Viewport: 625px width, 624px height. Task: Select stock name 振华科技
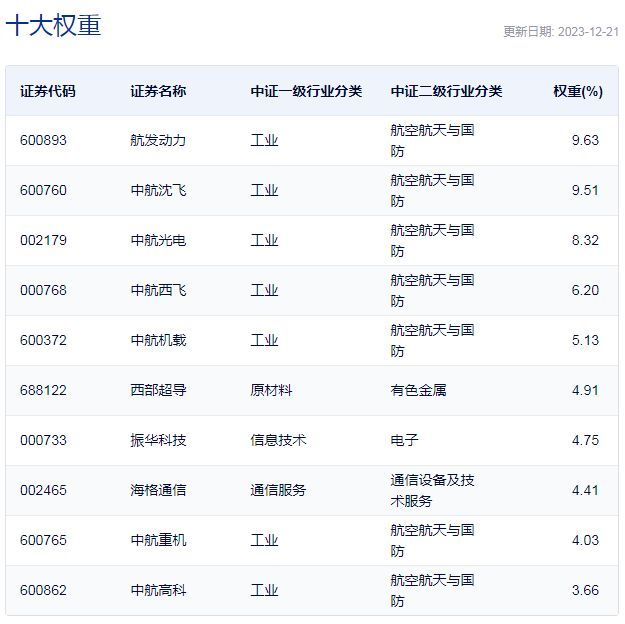click(158, 441)
